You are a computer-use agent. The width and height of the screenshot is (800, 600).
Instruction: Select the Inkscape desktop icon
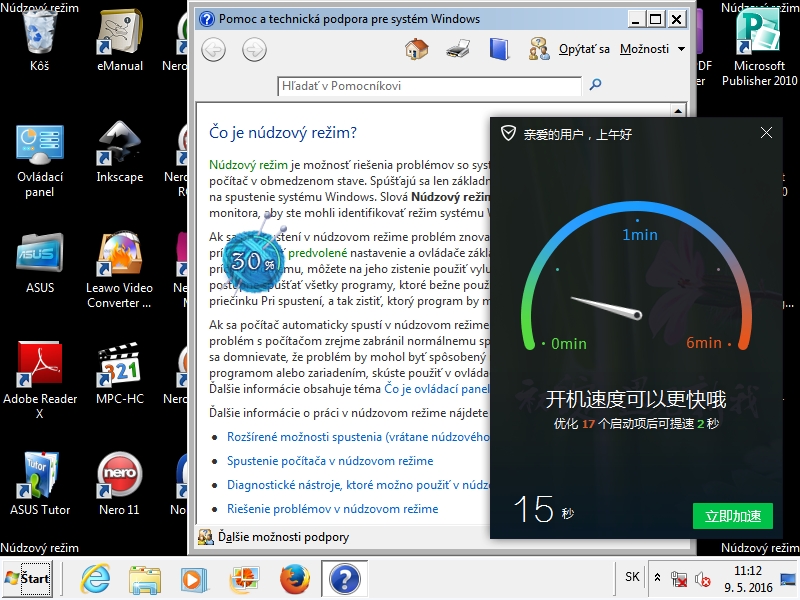click(x=120, y=152)
